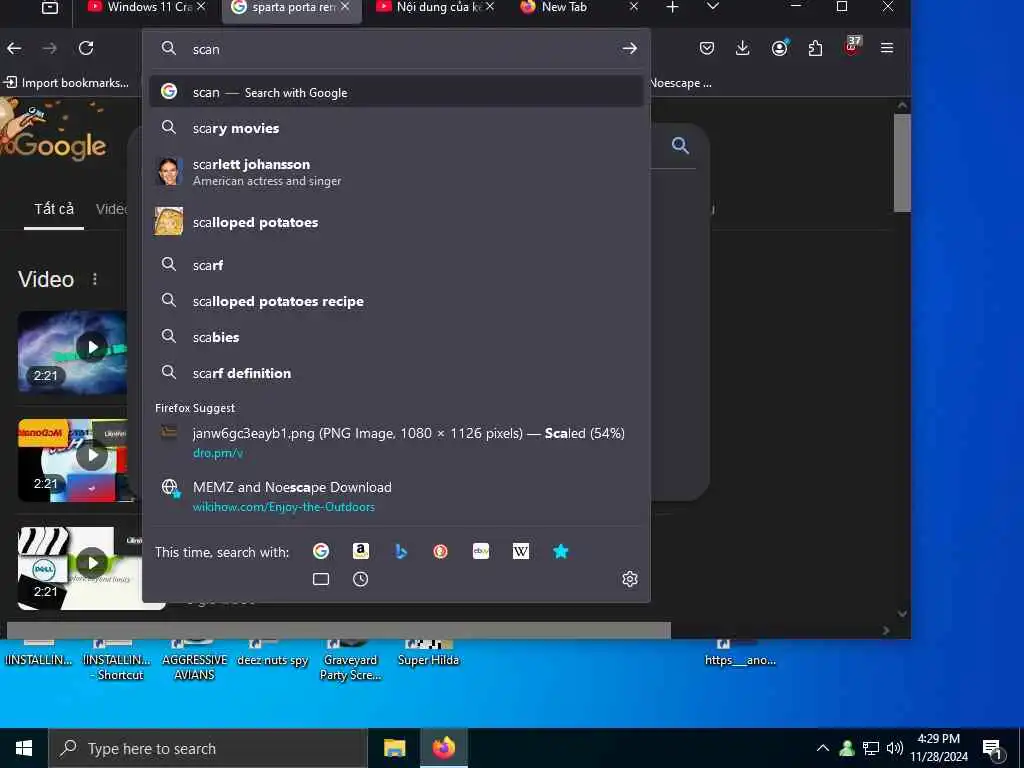Open search settings gear in dropdown
The width and height of the screenshot is (1024, 768).
click(630, 579)
